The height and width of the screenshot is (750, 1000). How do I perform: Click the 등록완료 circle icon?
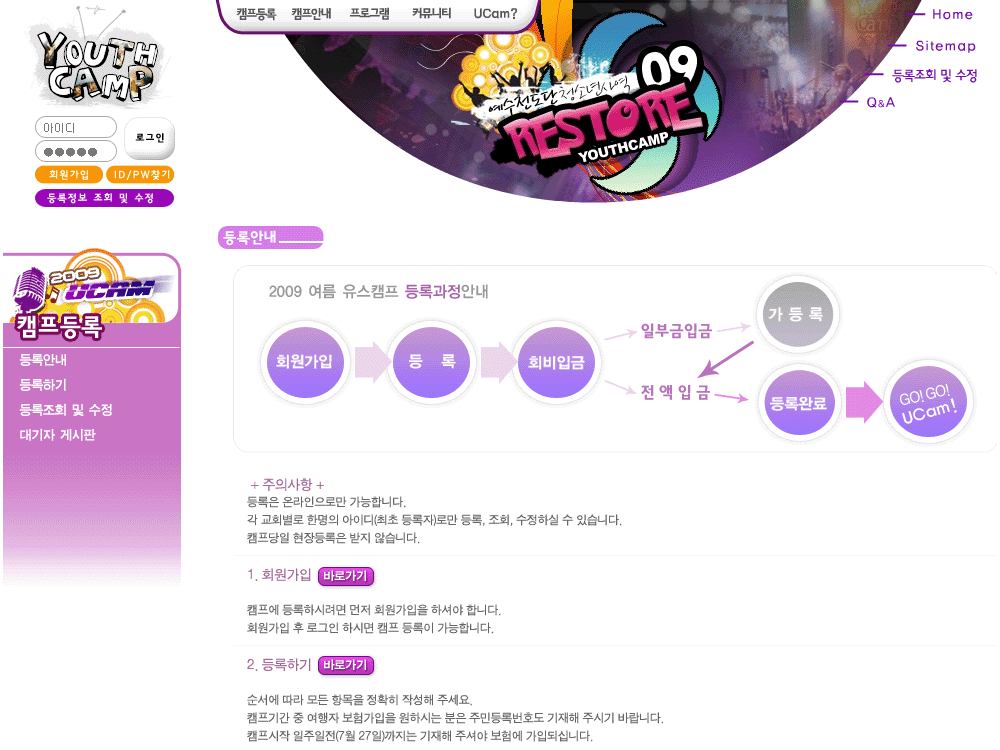(x=798, y=403)
